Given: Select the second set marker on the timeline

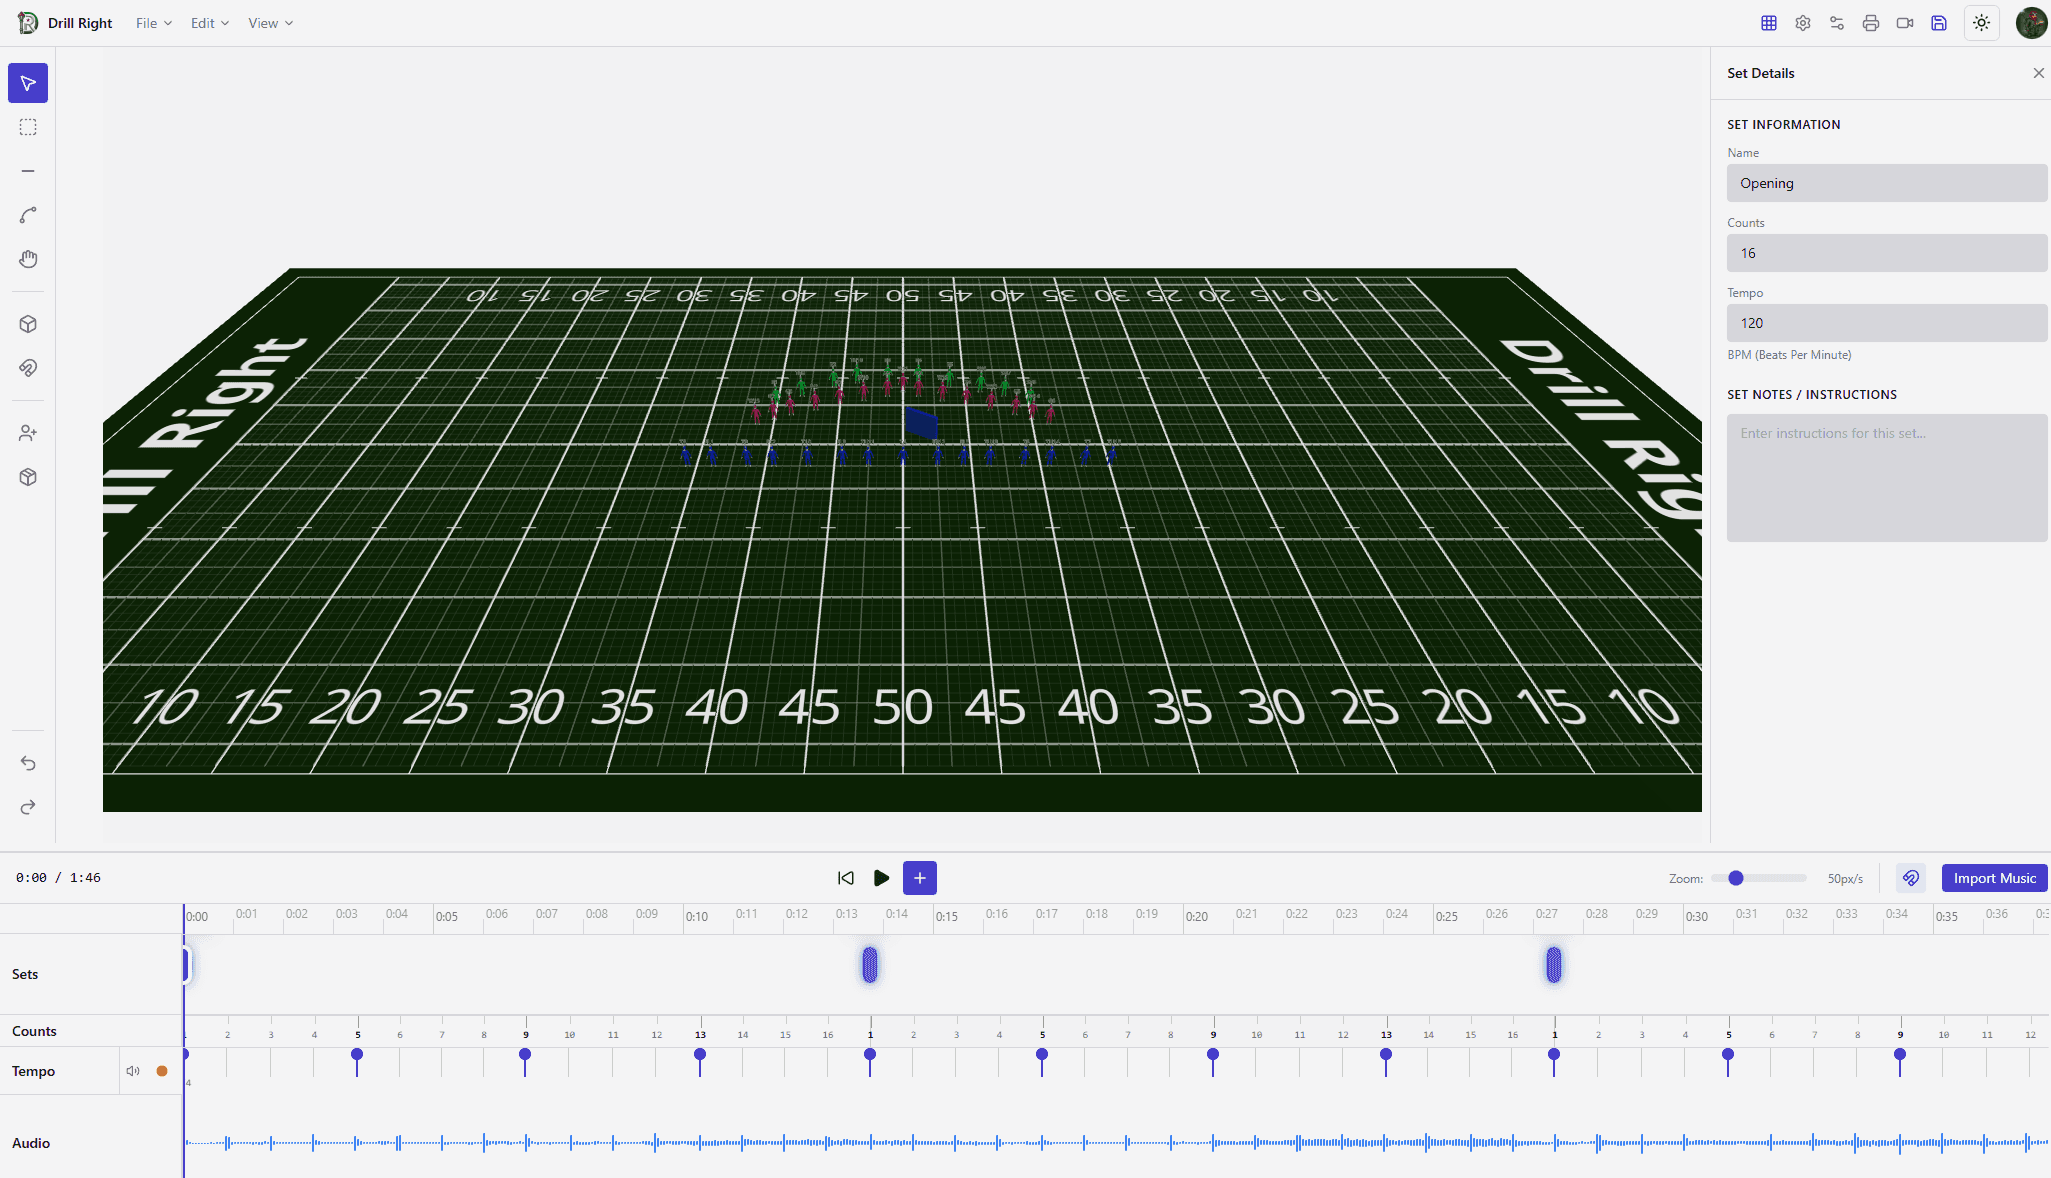Looking at the screenshot, I should 870,965.
